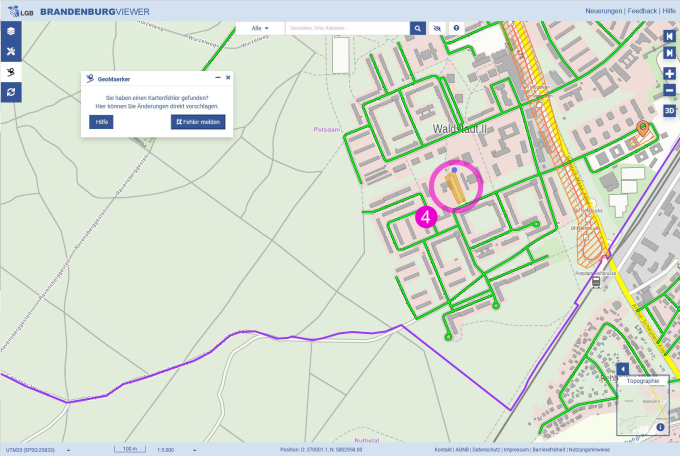The width and height of the screenshot is (680, 456).
Task: Open the AGNB footer link
Action: click(x=462, y=450)
